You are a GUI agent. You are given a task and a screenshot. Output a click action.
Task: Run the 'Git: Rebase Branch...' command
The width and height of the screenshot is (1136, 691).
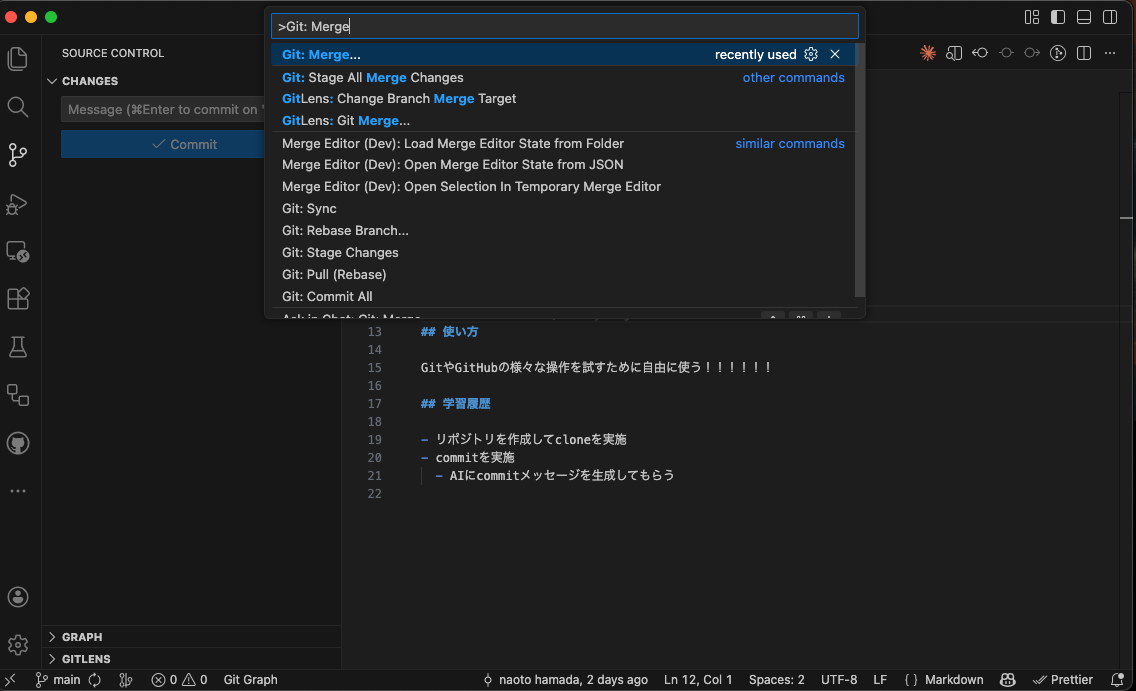(x=563, y=230)
